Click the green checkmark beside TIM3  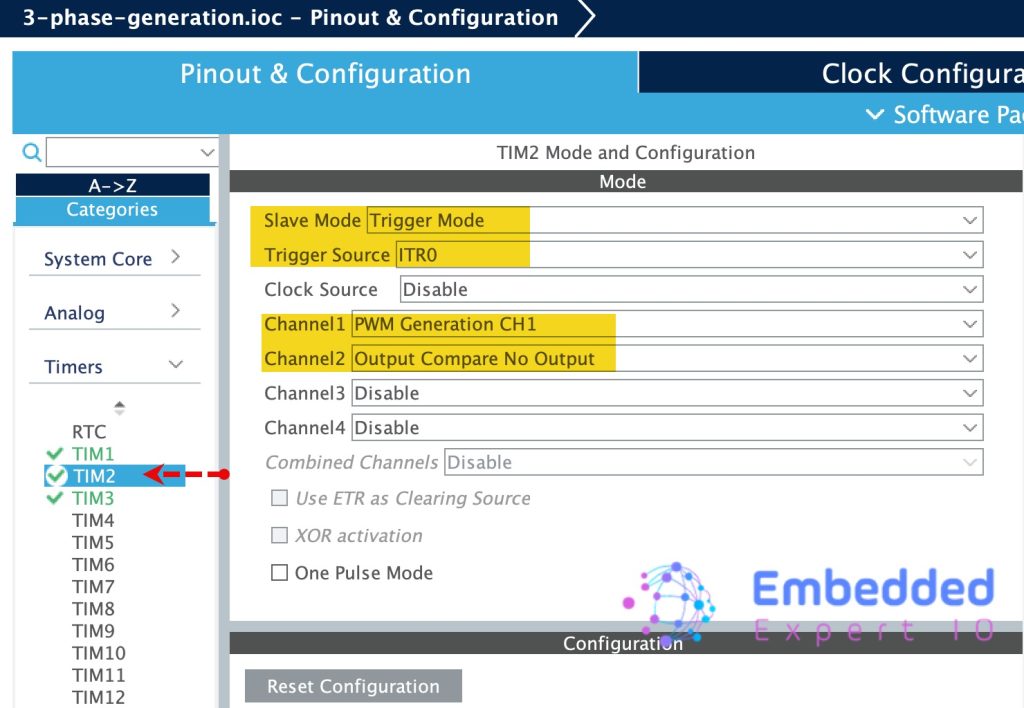55,498
